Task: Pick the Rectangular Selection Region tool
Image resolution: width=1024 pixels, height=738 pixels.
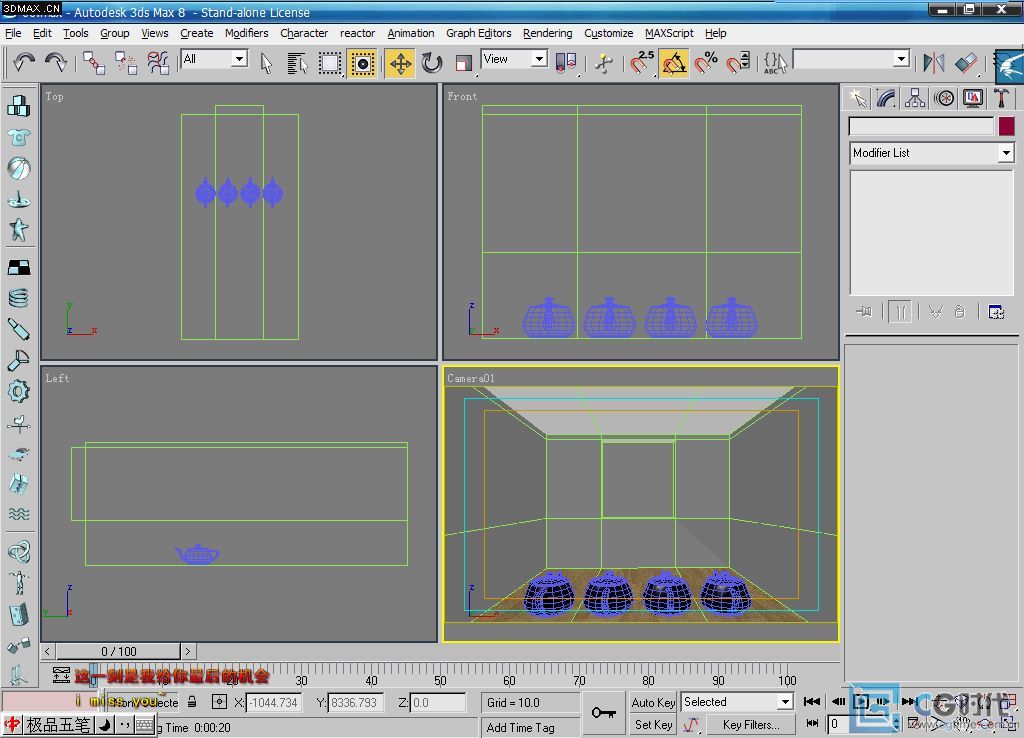Action: [330, 63]
